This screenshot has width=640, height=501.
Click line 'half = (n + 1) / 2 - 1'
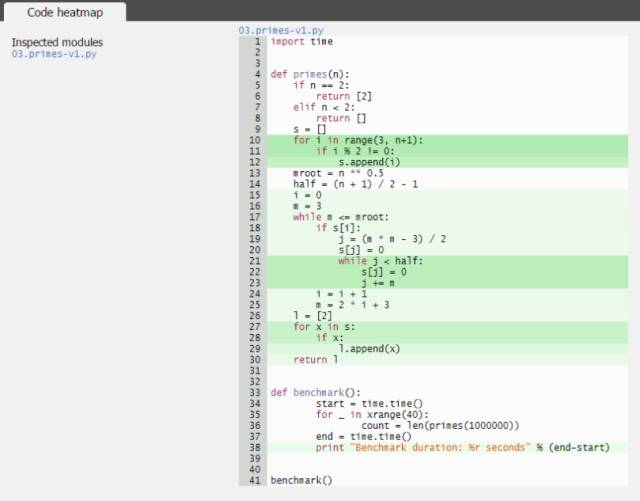[355, 184]
